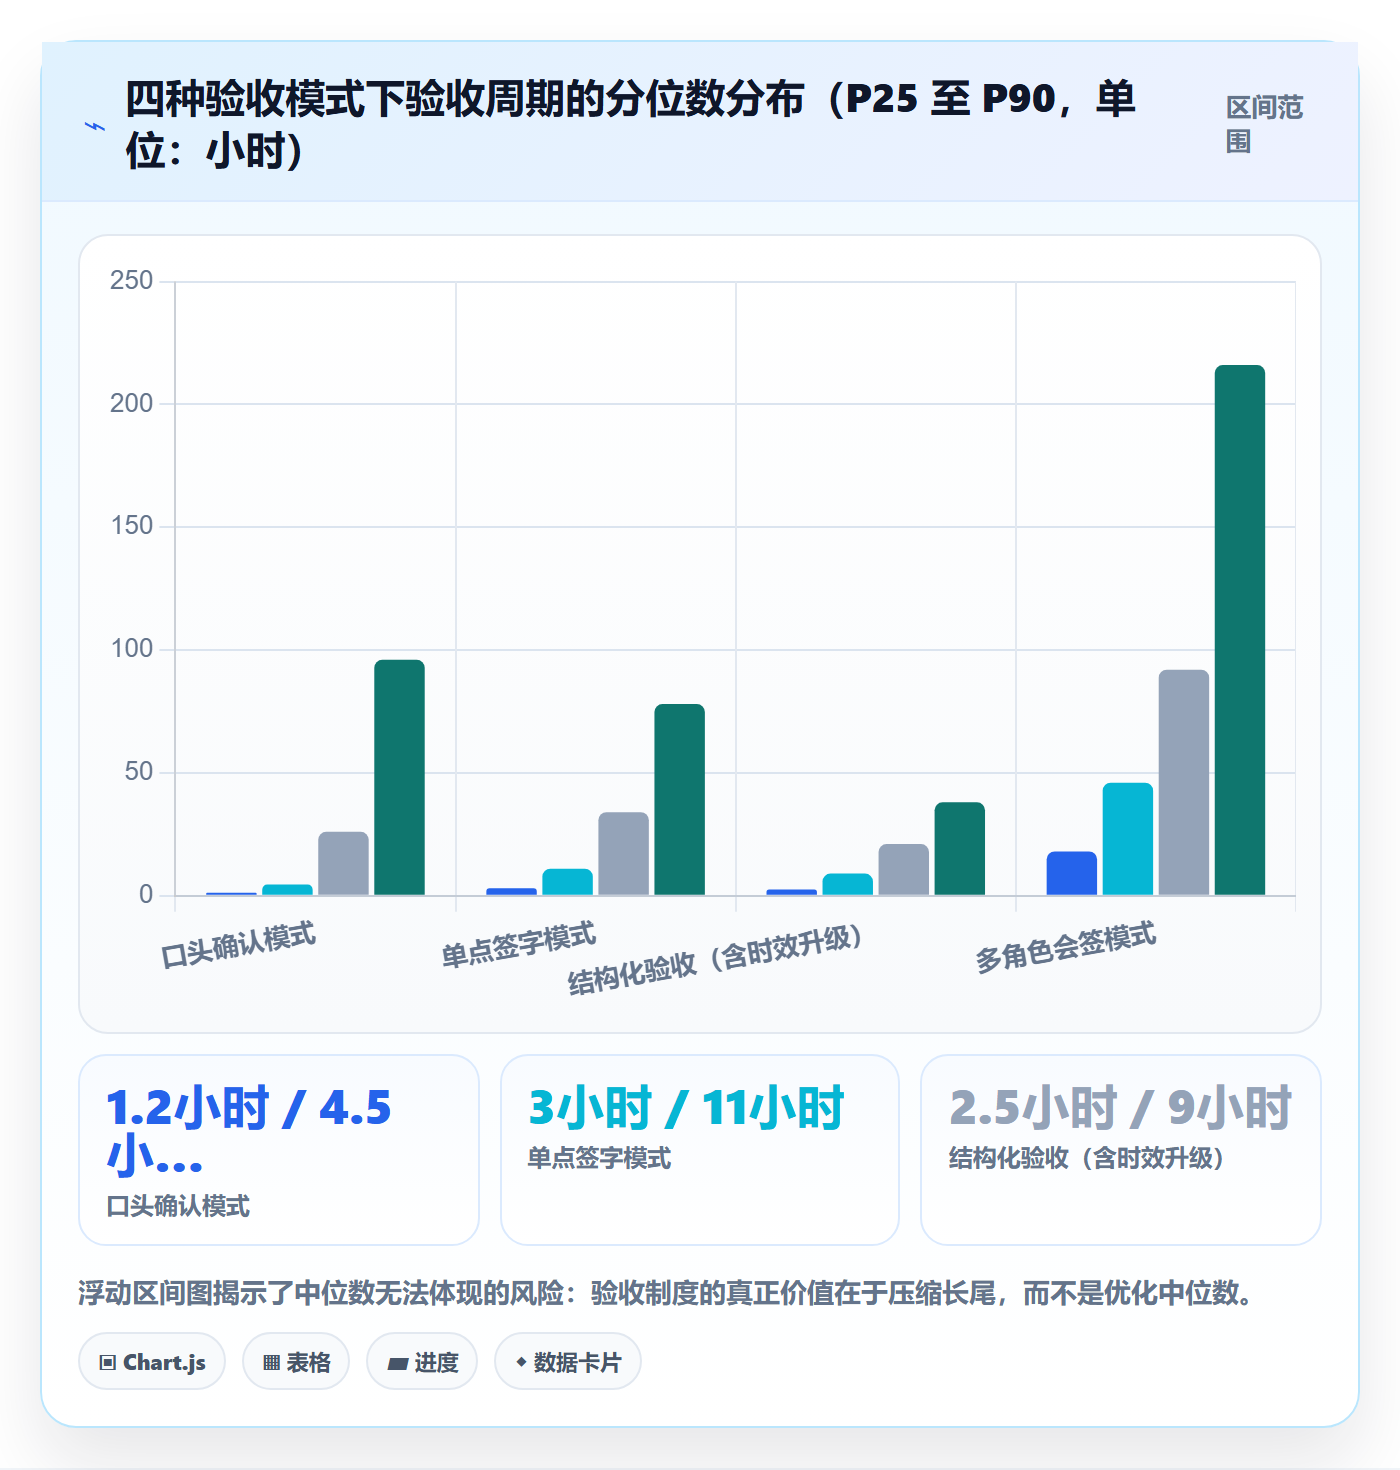The height and width of the screenshot is (1470, 1400).
Task: Click the gray bar for 口头确认模式
Action: tap(344, 863)
